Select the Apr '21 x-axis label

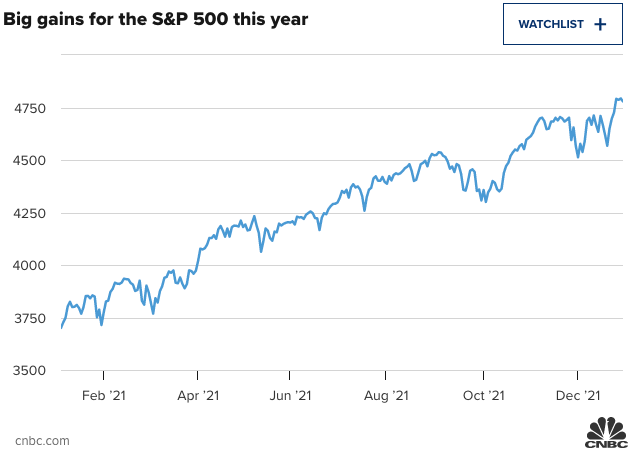197,396
